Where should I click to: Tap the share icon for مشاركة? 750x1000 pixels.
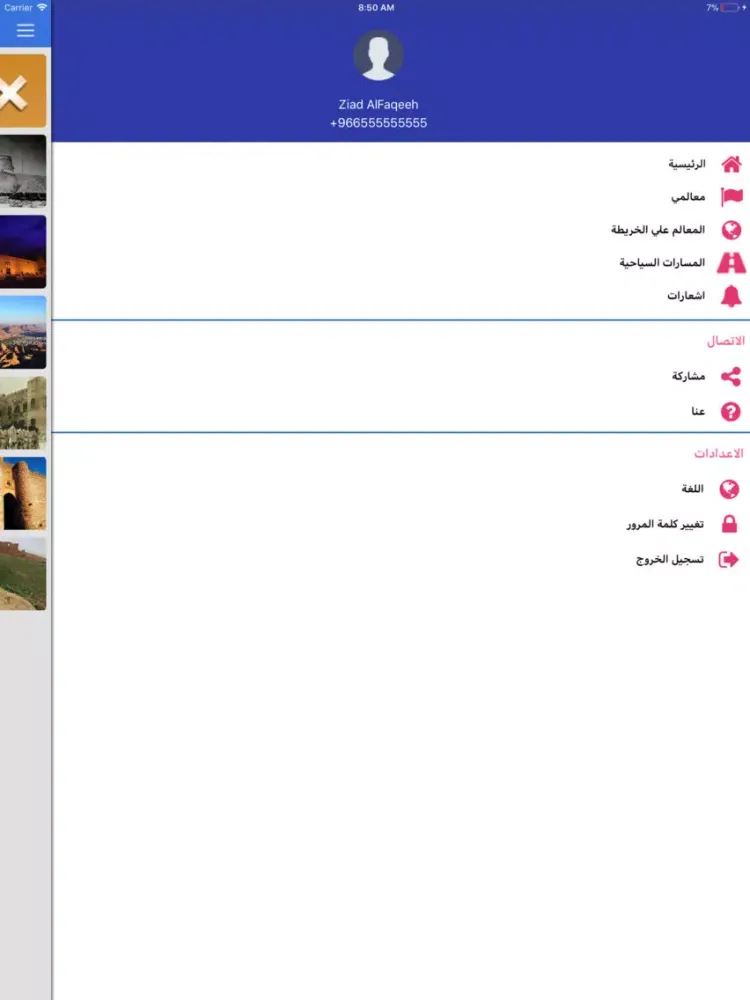coord(731,376)
